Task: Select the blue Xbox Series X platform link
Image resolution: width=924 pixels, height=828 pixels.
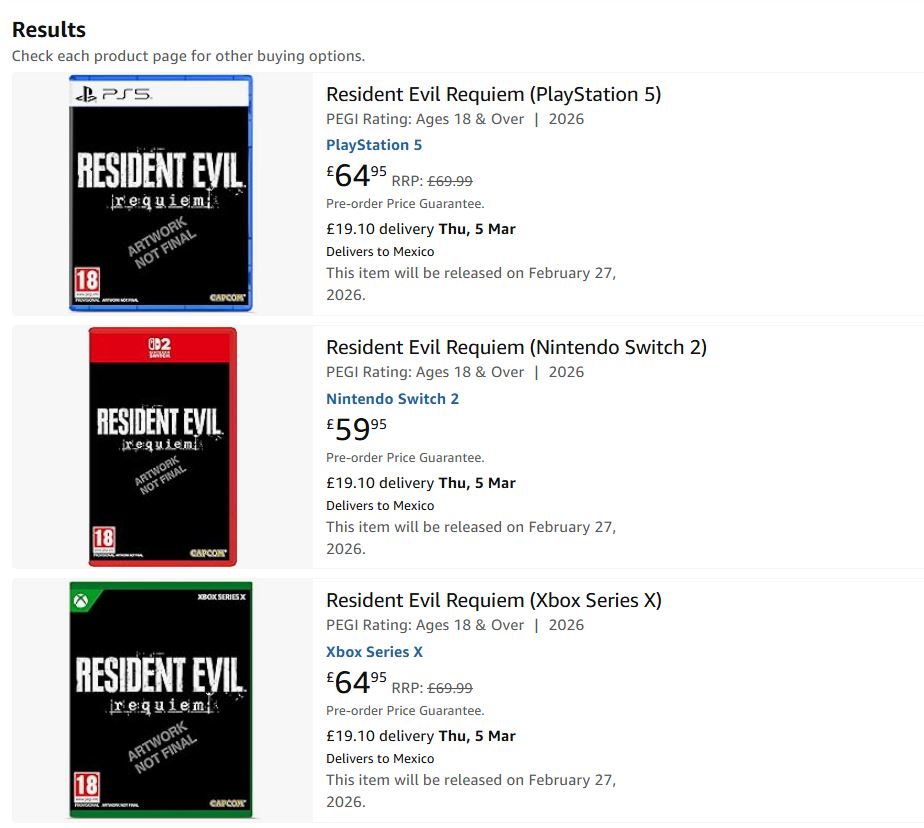Action: click(x=374, y=652)
